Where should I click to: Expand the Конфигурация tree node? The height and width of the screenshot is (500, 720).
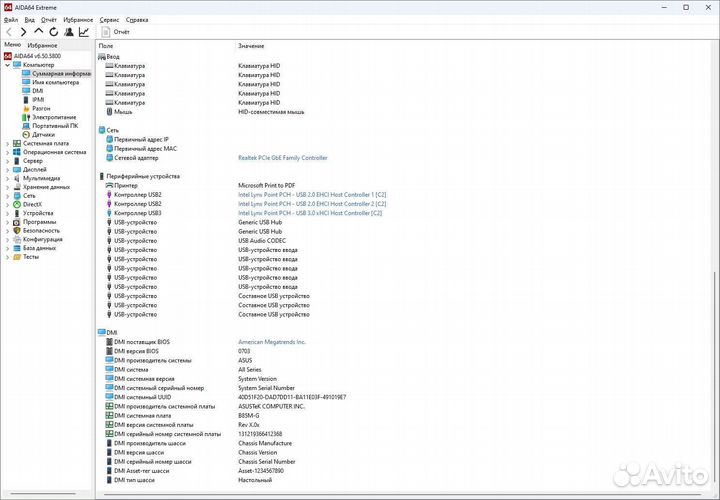[7, 240]
